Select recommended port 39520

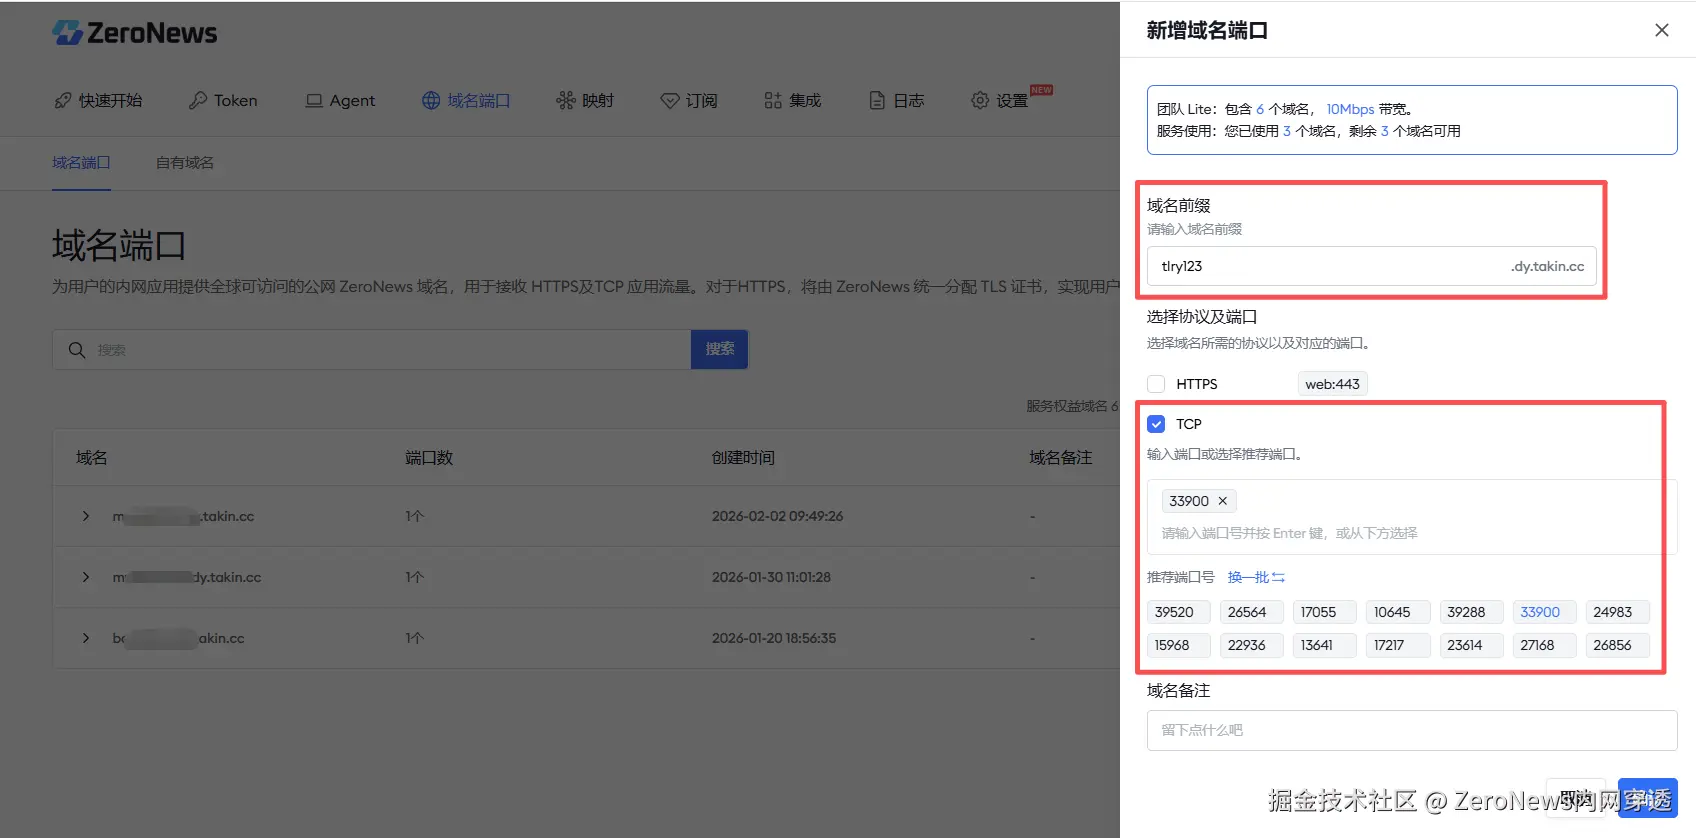(1178, 612)
